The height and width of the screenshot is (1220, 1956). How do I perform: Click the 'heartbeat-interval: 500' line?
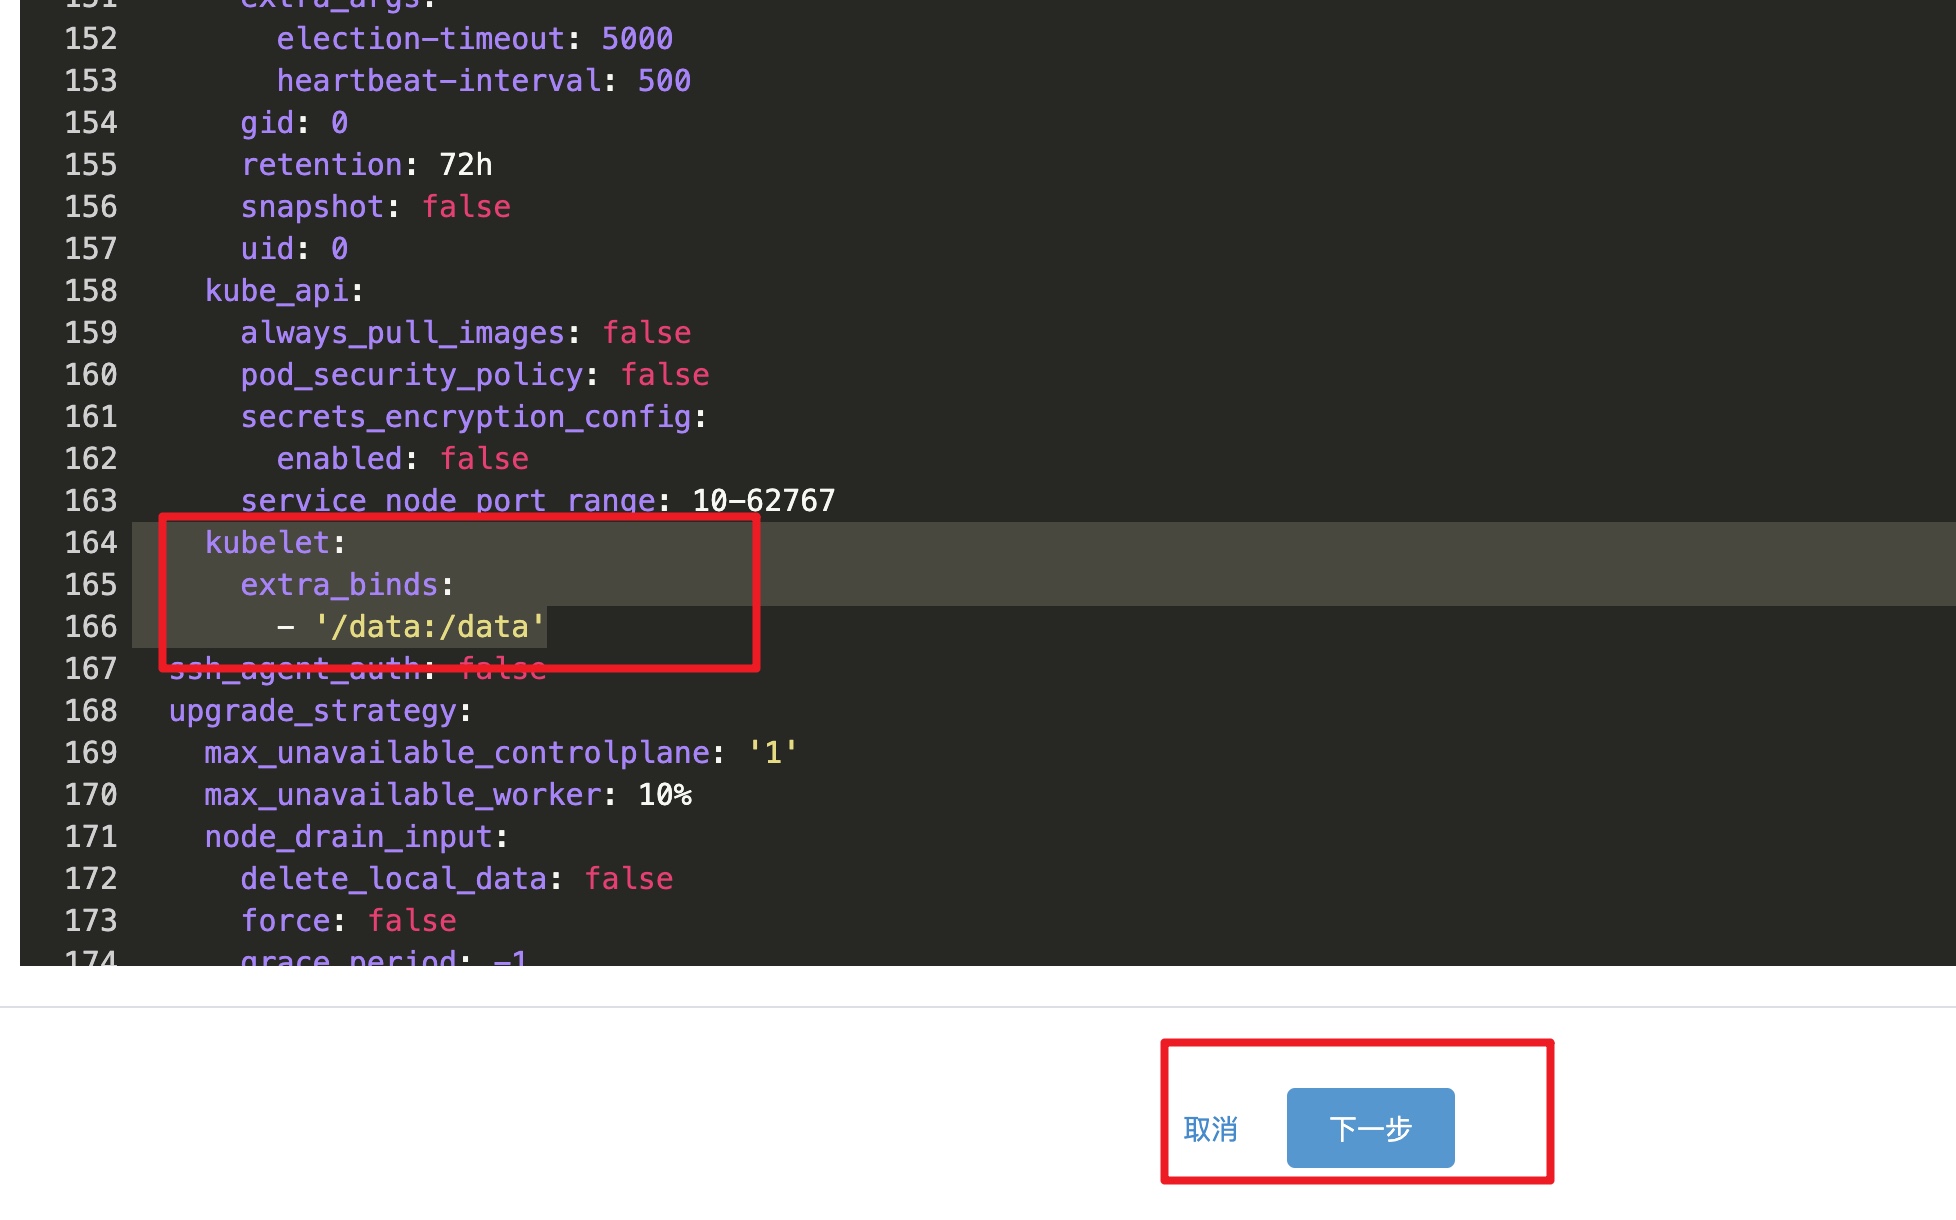[483, 81]
